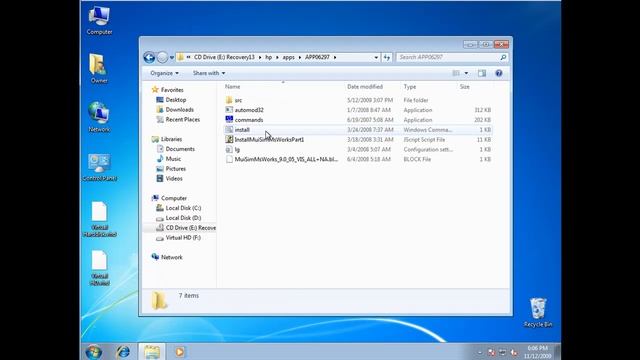Viewport: 640px width, 360px height.
Task: Select Computer in navigation pane
Action: [x=174, y=198]
